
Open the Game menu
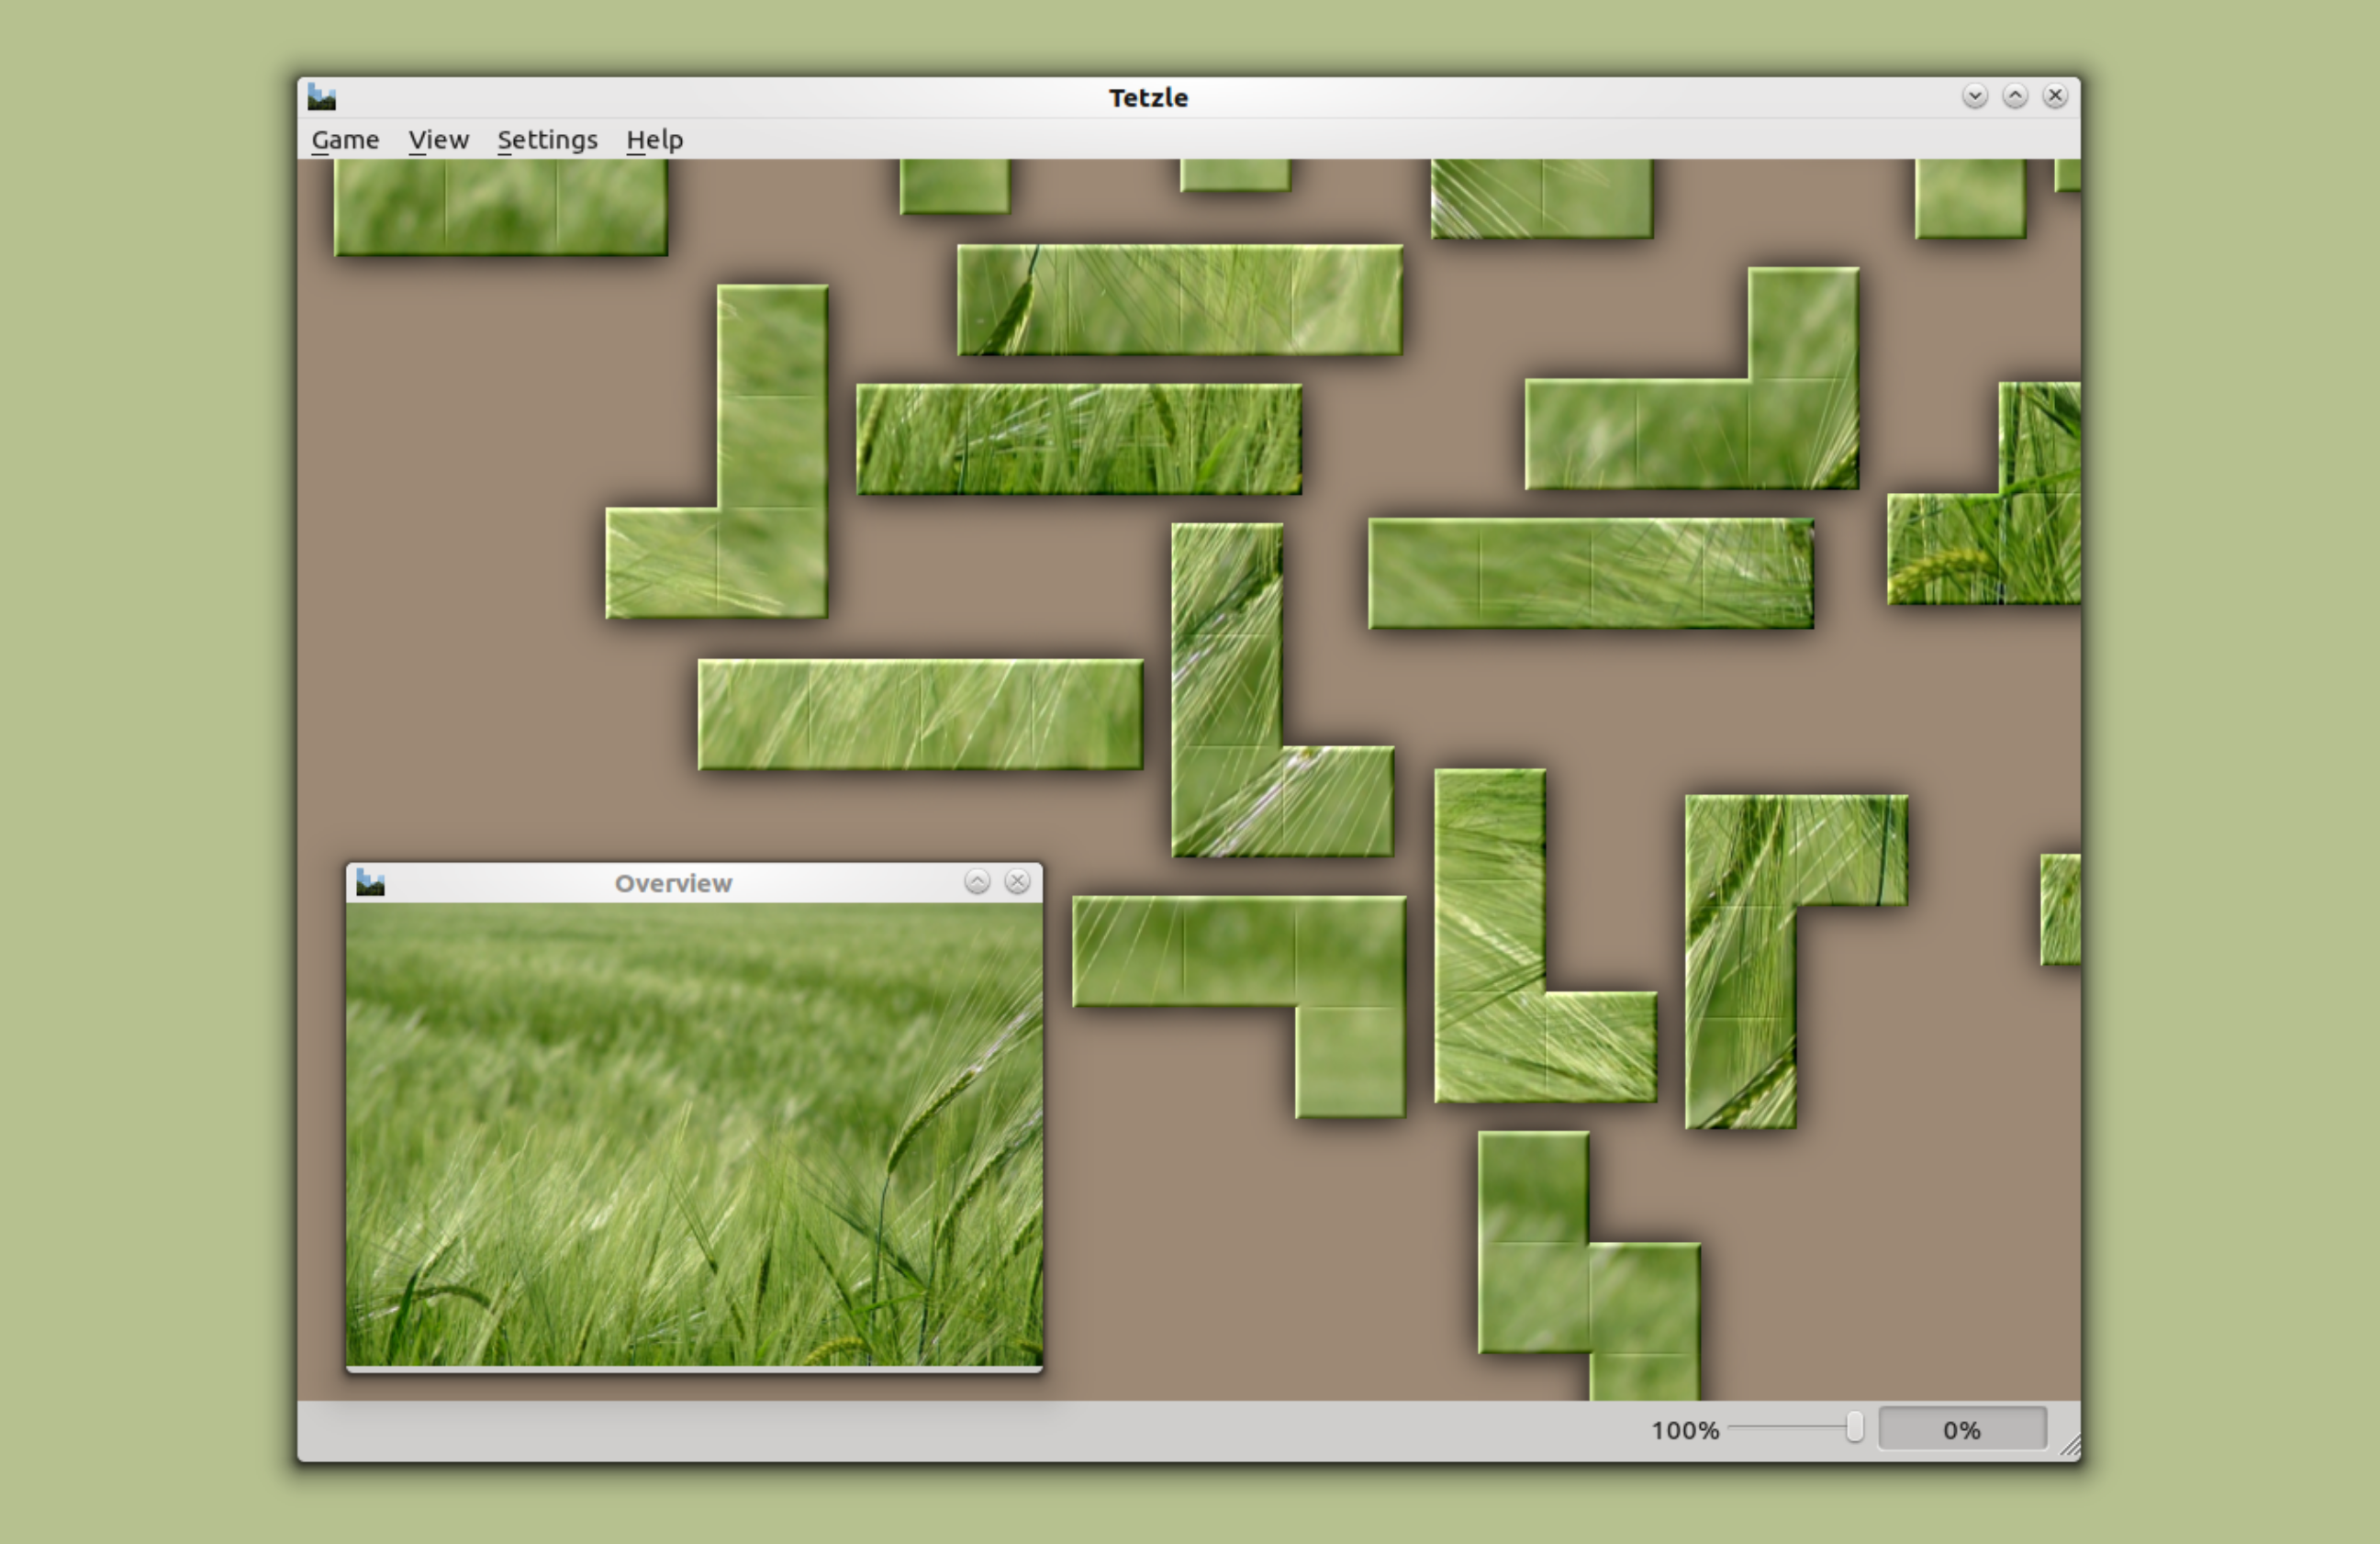pyautogui.click(x=345, y=140)
